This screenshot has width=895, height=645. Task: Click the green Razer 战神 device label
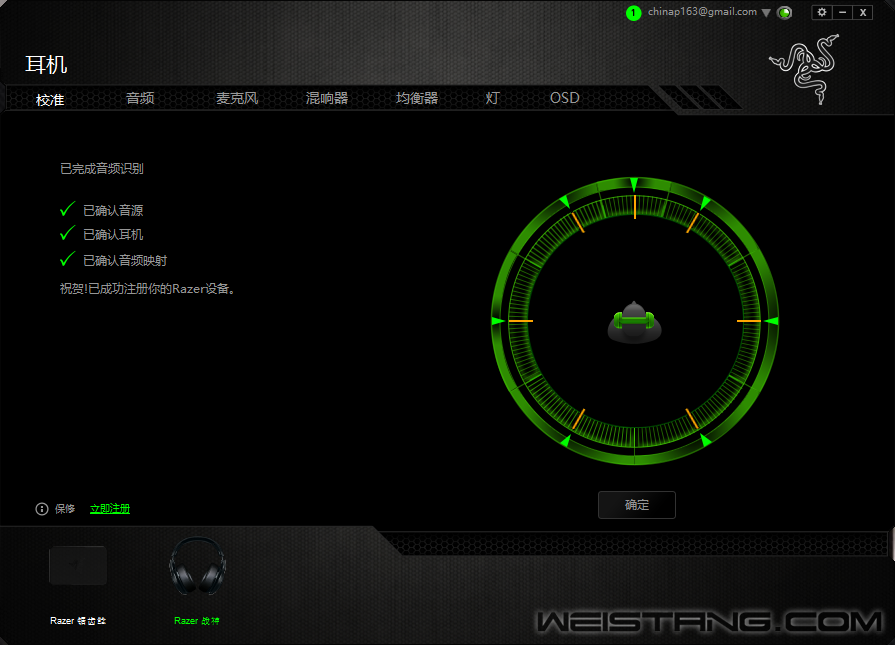[197, 621]
